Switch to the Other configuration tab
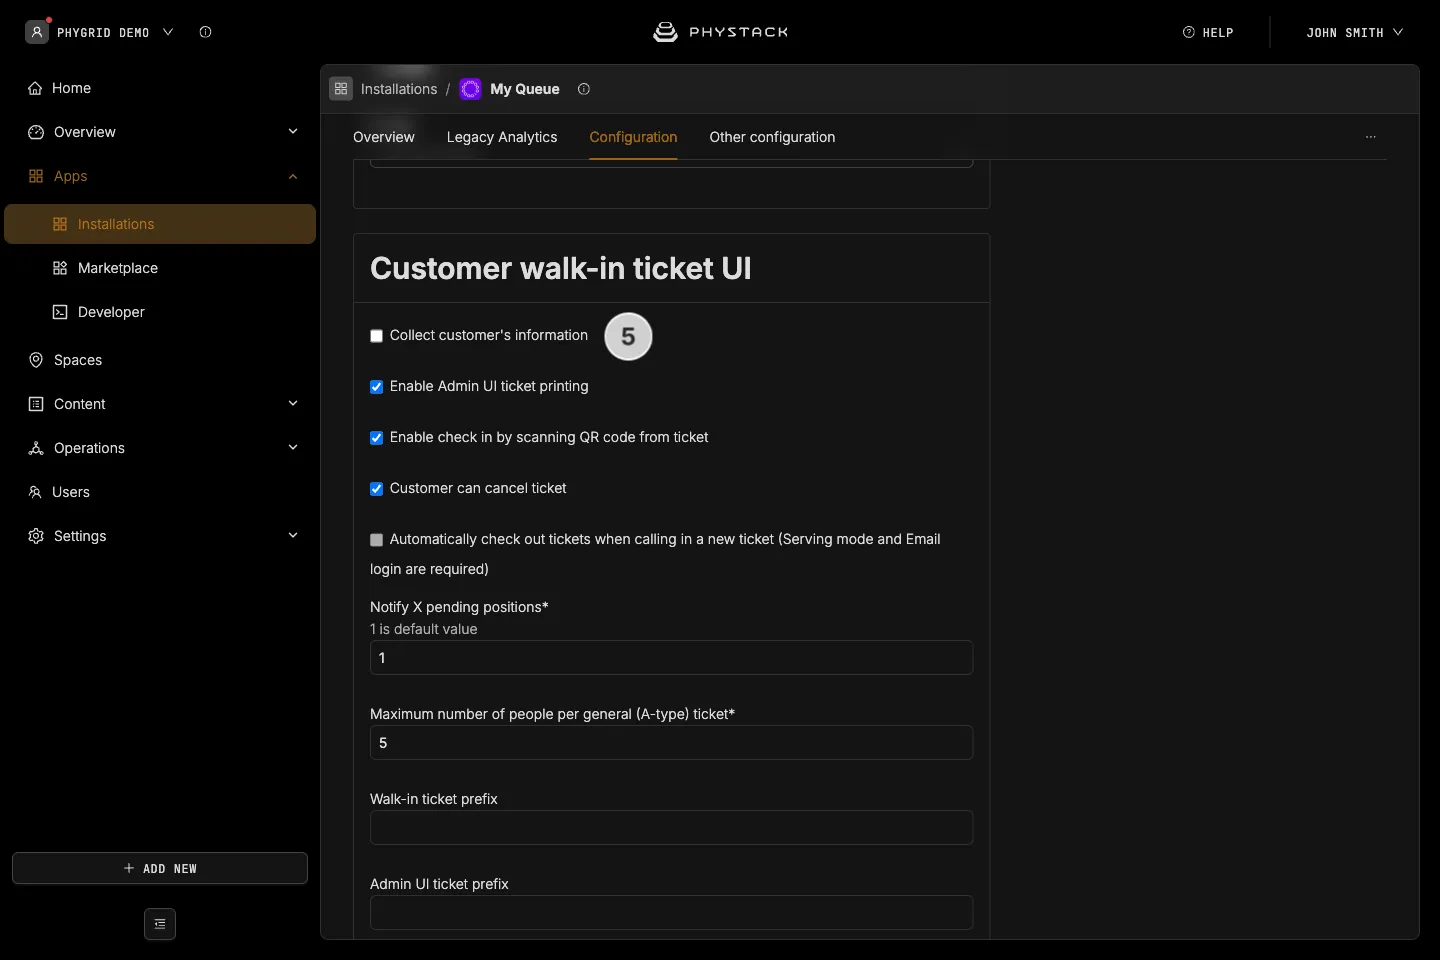 [x=772, y=137]
